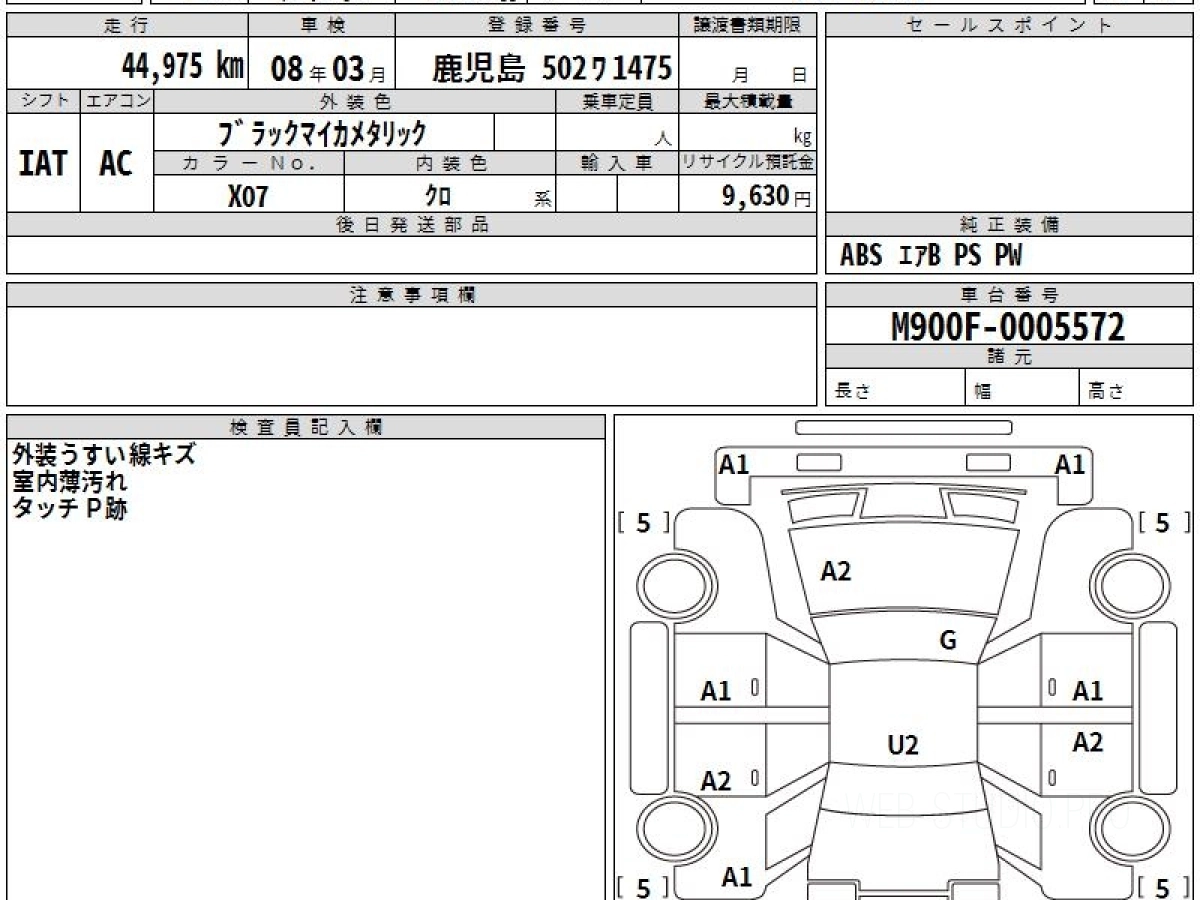The height and width of the screenshot is (900, 1200).
Task: Click the G mark on the windshield
Action: point(948,641)
